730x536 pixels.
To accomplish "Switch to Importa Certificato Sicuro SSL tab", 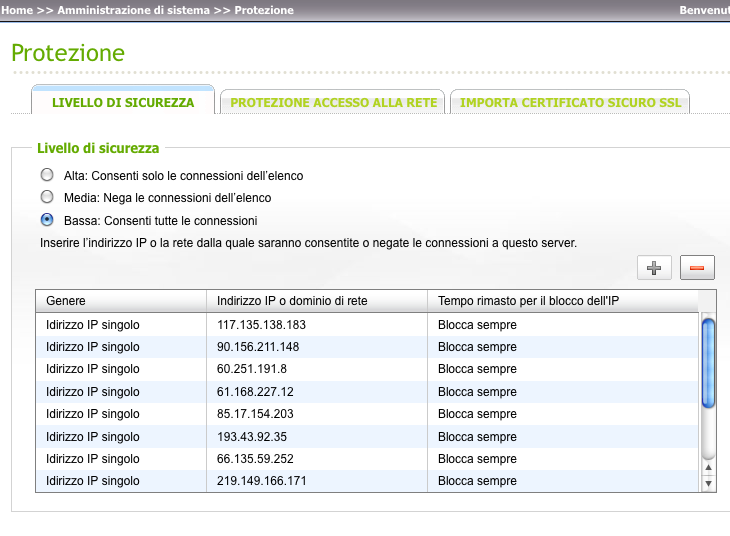I will [570, 102].
